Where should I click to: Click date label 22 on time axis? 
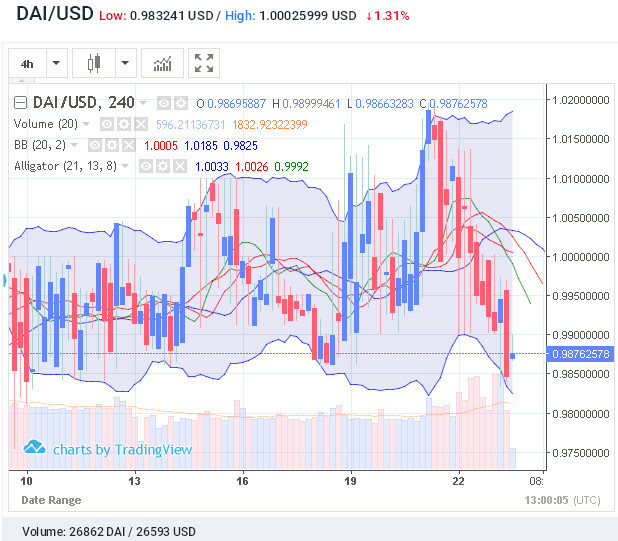[x=458, y=481]
